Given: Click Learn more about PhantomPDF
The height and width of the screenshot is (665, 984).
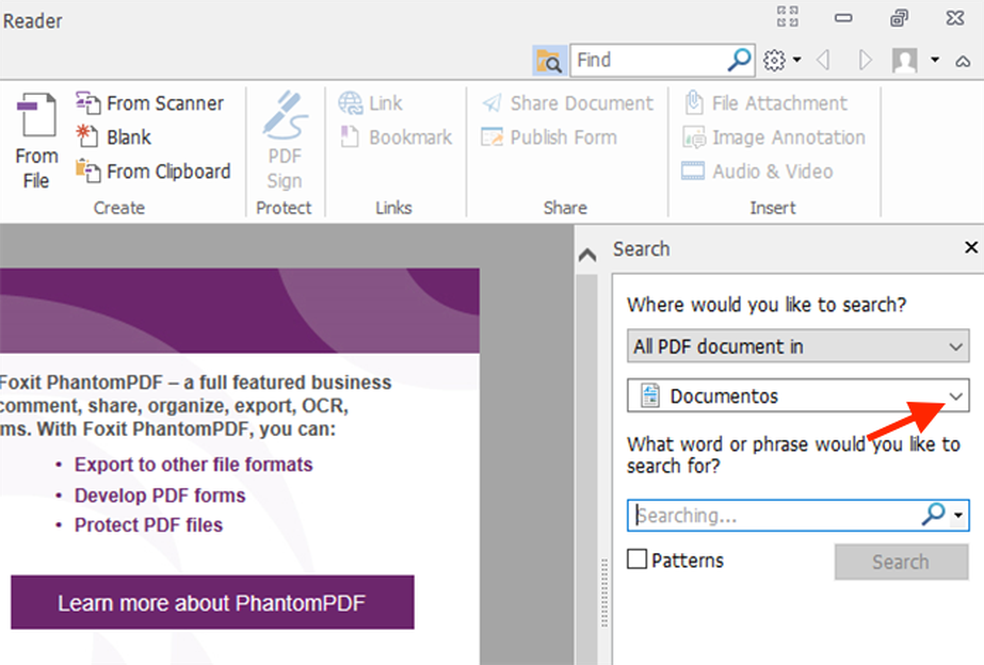Looking at the screenshot, I should (211, 603).
